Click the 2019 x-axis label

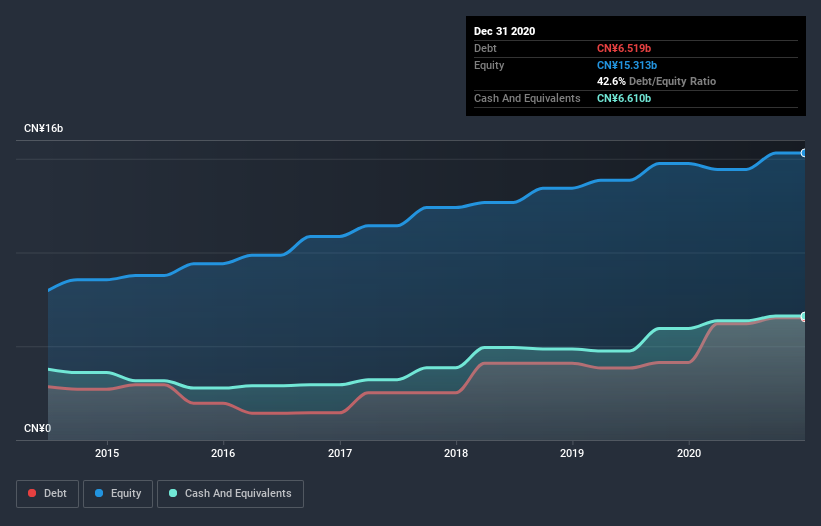[572, 453]
